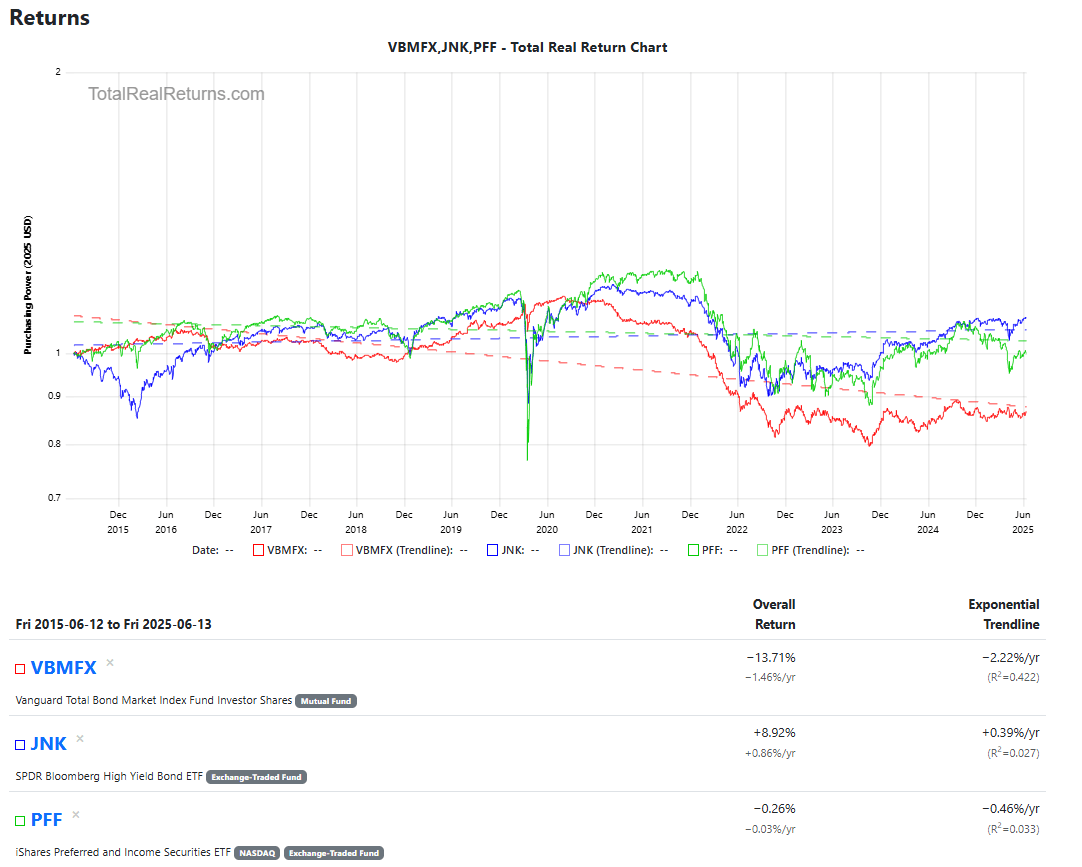Image resolution: width=1082 pixels, height=867 pixels.
Task: Click the date range text Fri 2015-06-12
Action: [x=62, y=622]
